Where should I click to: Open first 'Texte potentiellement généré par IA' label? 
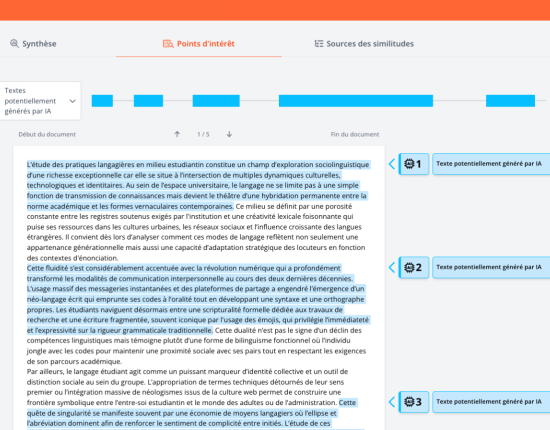point(491,164)
